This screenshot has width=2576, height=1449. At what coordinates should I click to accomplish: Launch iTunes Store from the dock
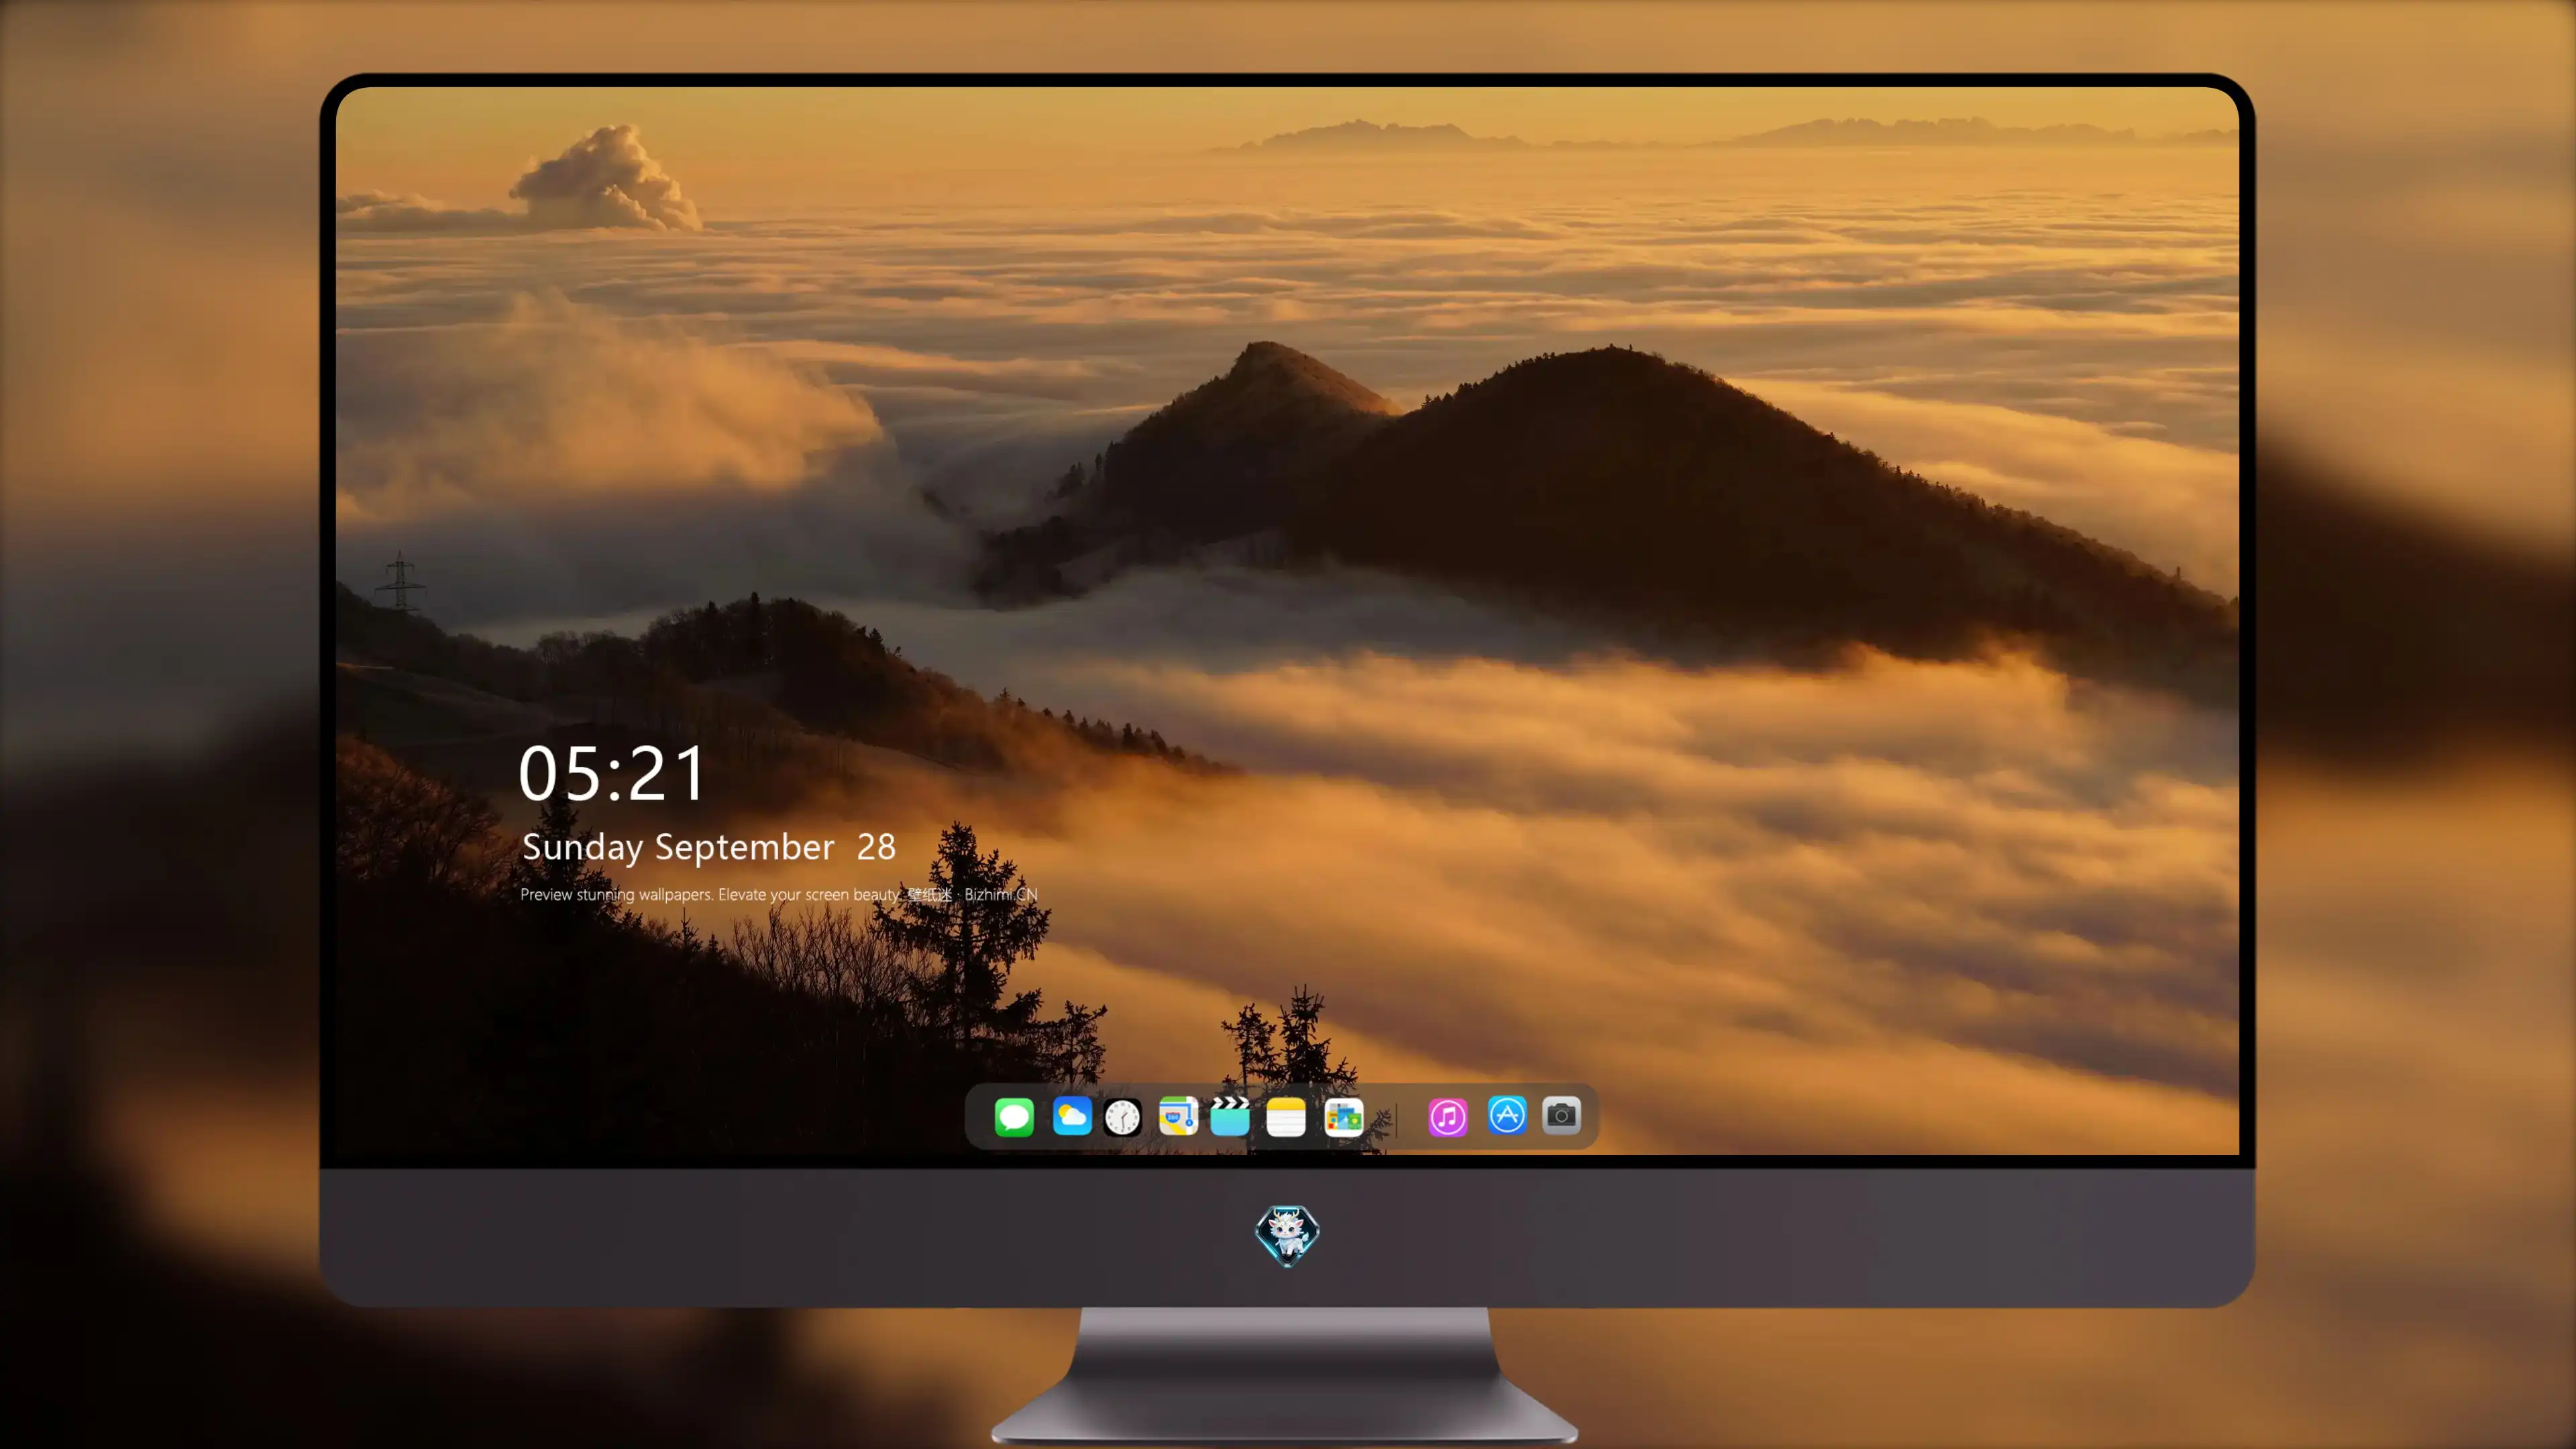pos(1448,1117)
